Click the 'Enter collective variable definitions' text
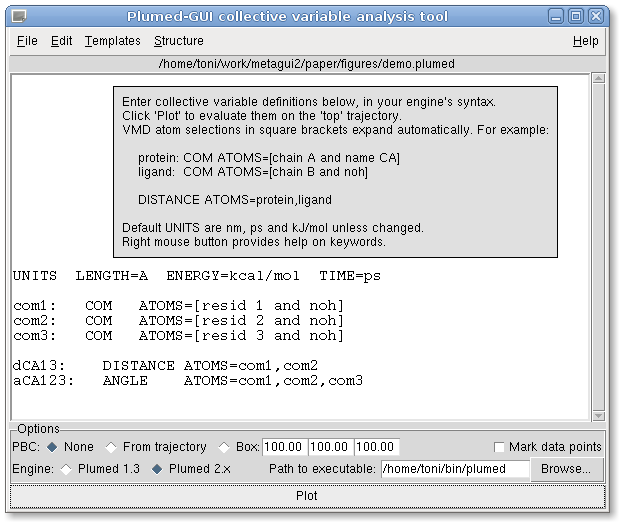 coord(309,102)
